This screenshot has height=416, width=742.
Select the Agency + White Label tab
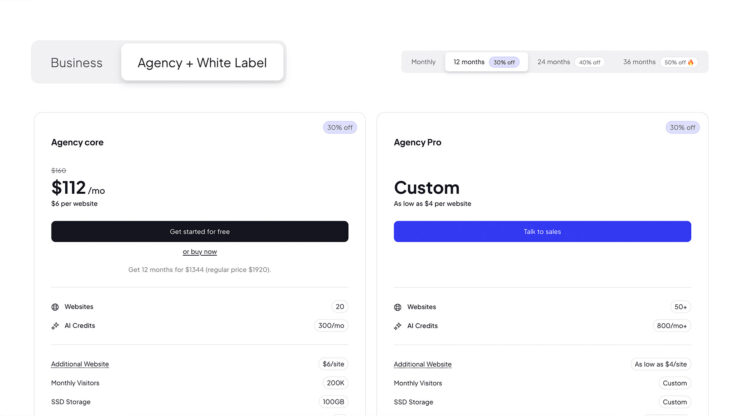[202, 62]
